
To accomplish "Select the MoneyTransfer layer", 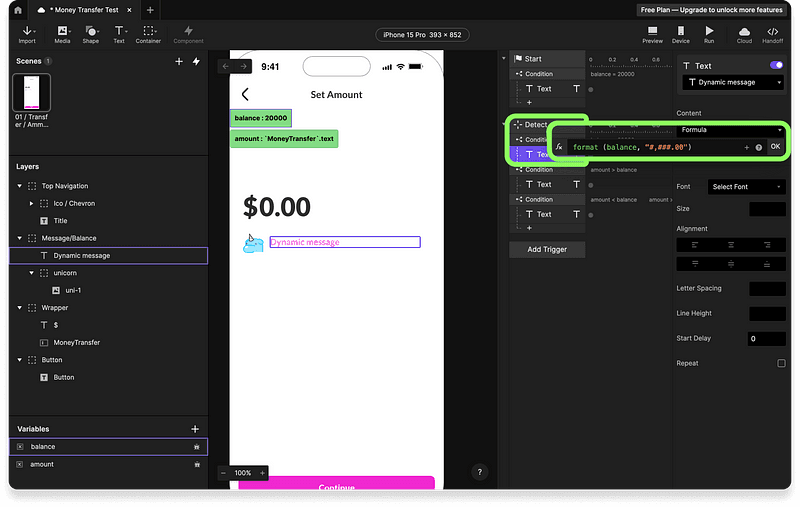I will (109, 343).
